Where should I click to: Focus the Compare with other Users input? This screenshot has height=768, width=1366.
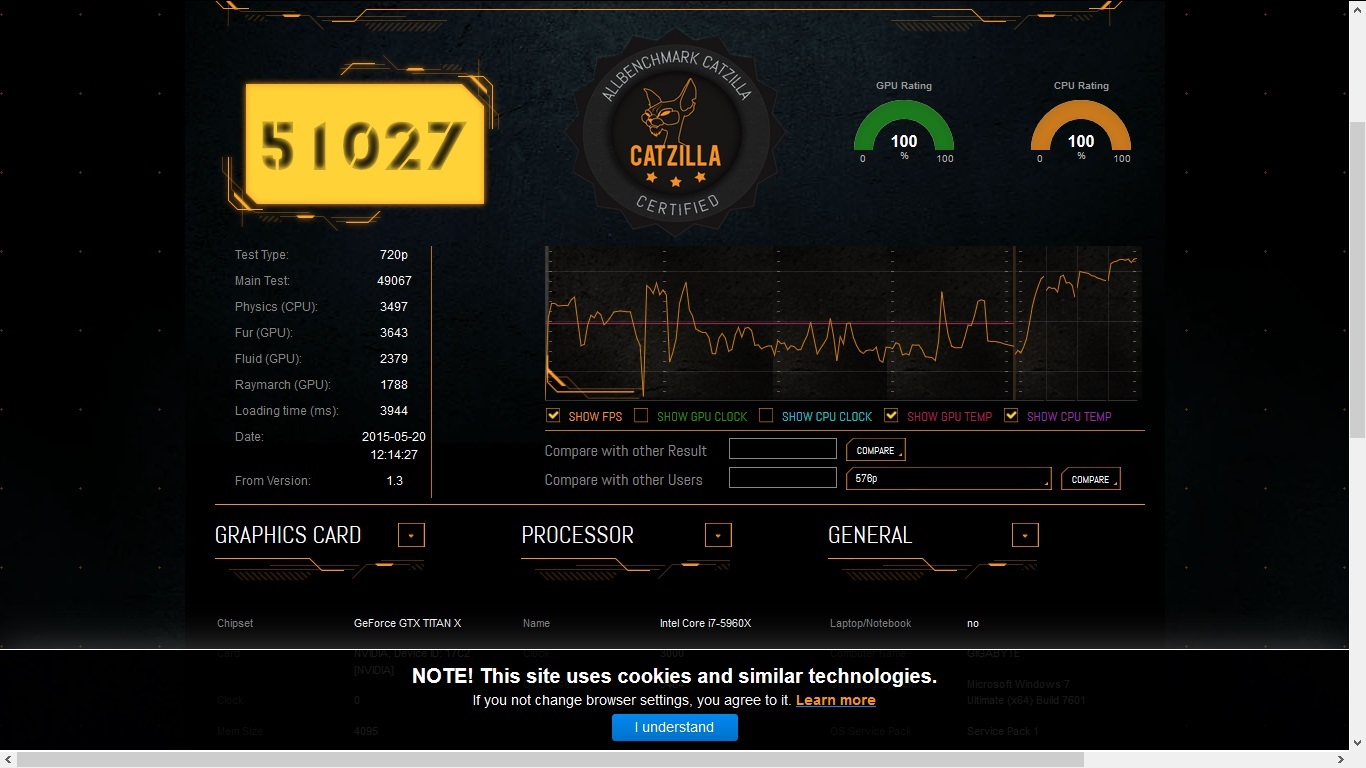click(x=783, y=478)
